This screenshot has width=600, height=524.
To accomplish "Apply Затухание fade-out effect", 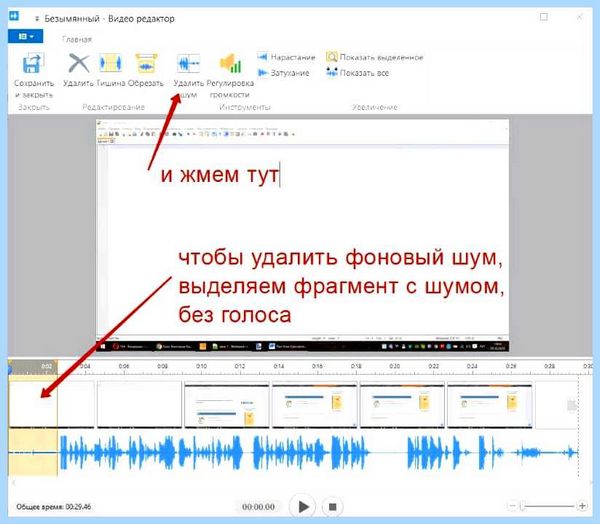I will (x=283, y=73).
